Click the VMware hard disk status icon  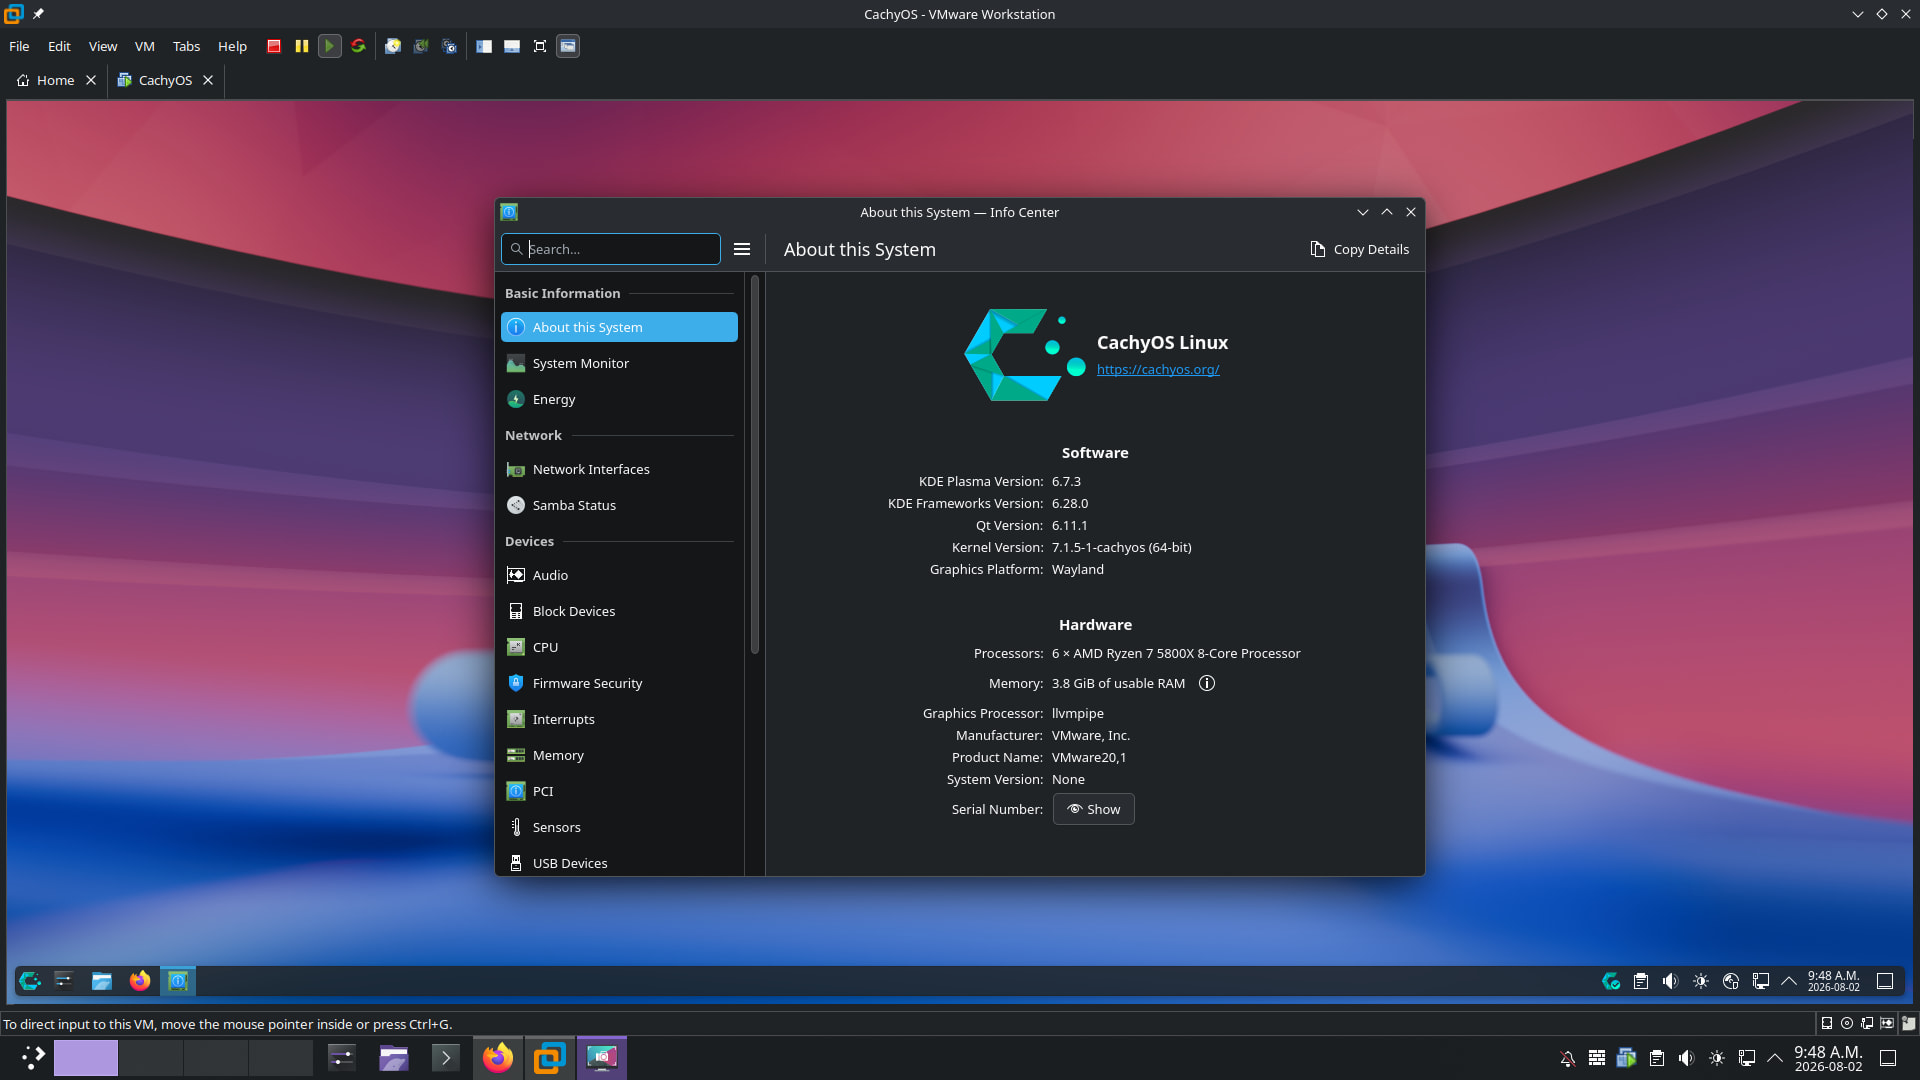(x=1827, y=1023)
